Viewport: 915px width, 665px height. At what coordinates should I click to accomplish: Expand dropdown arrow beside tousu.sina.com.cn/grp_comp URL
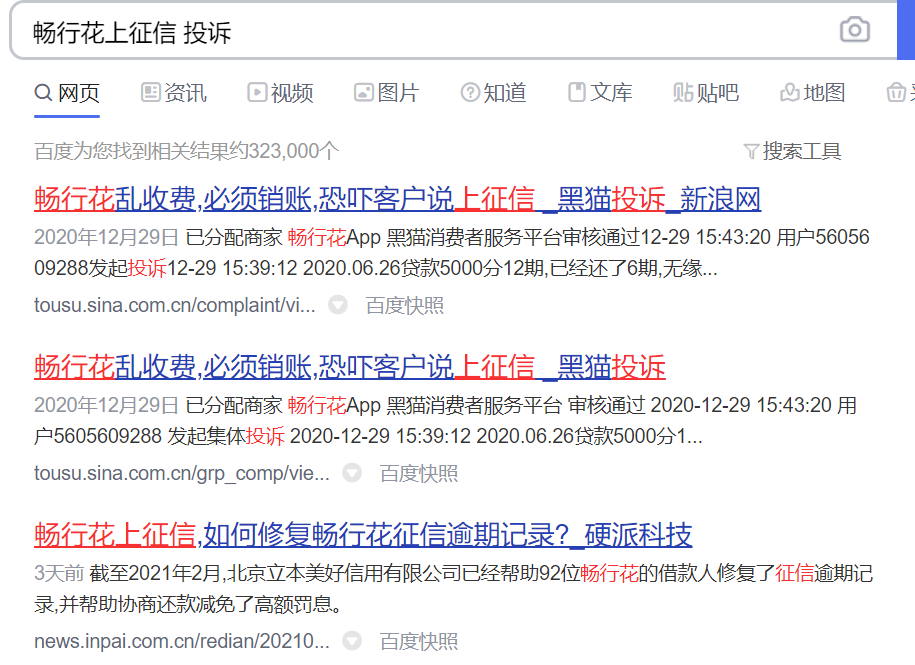pyautogui.click(x=352, y=473)
